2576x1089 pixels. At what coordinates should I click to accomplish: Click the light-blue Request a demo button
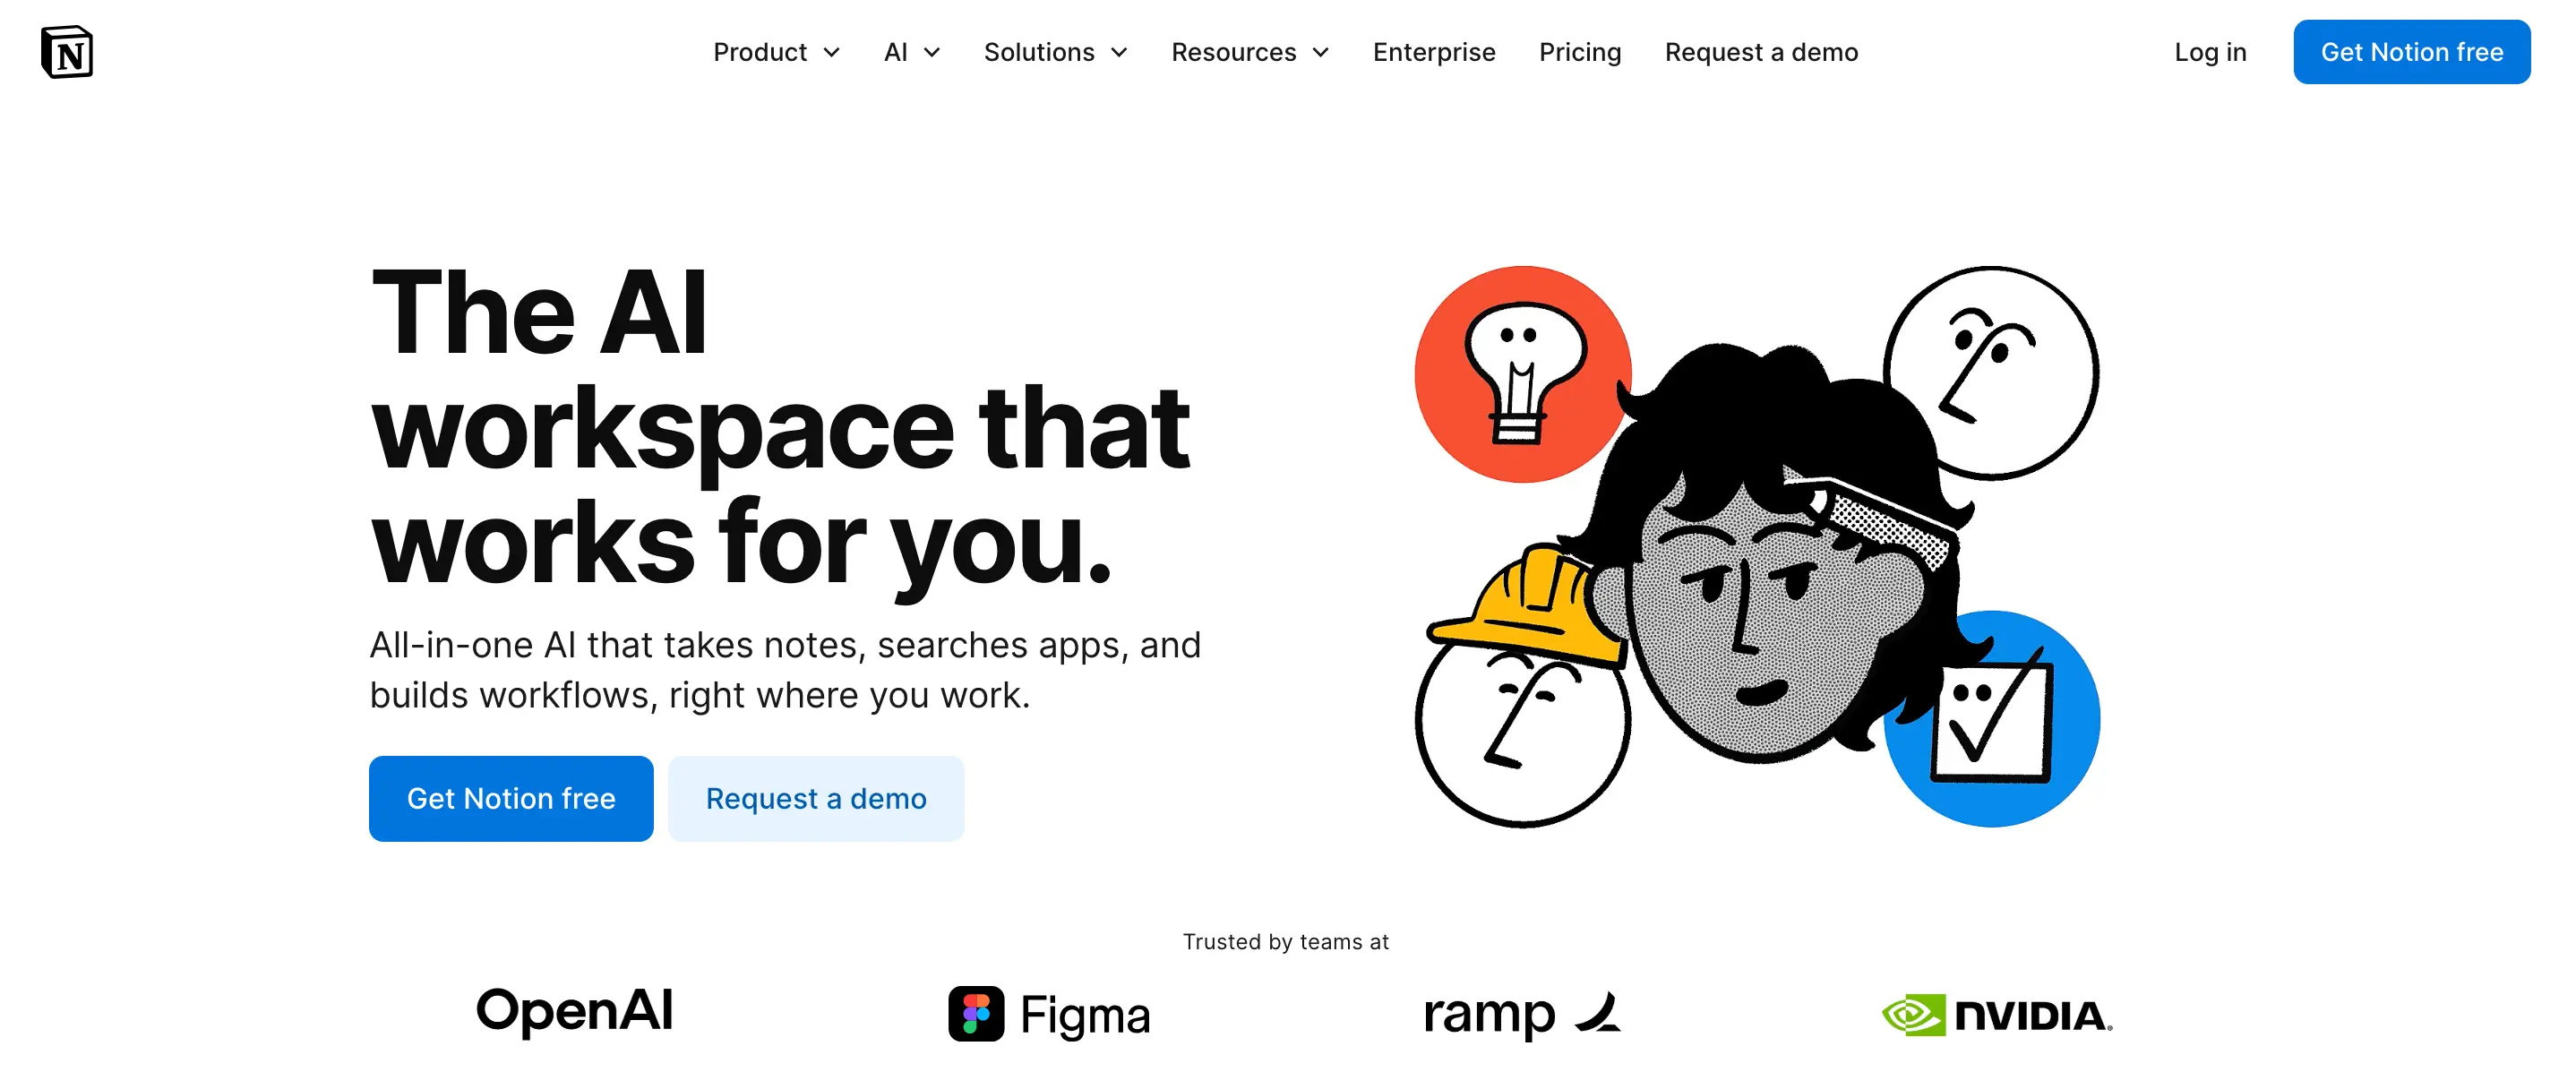click(816, 798)
